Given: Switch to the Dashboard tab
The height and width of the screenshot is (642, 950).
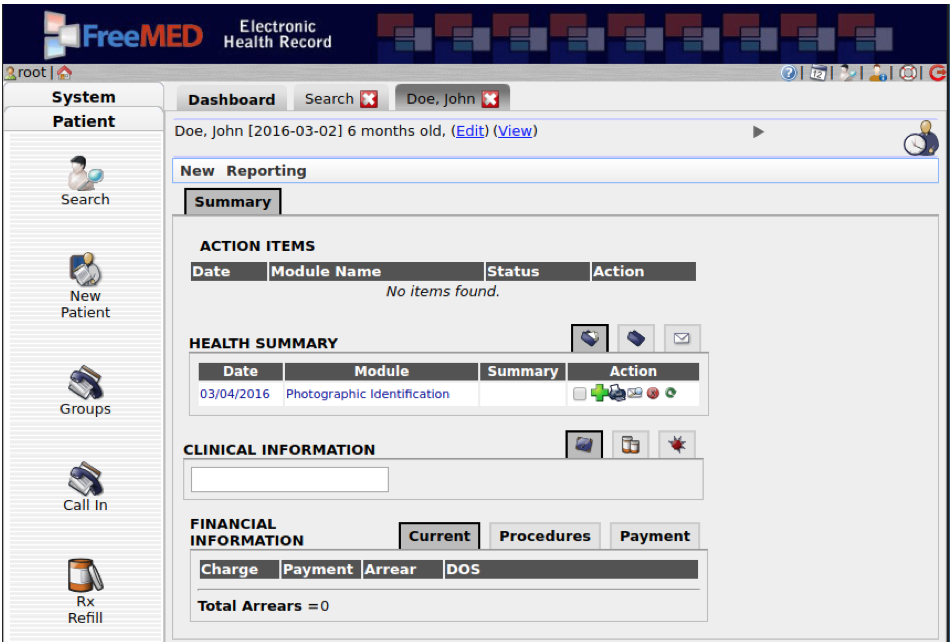Looking at the screenshot, I should click(231, 99).
